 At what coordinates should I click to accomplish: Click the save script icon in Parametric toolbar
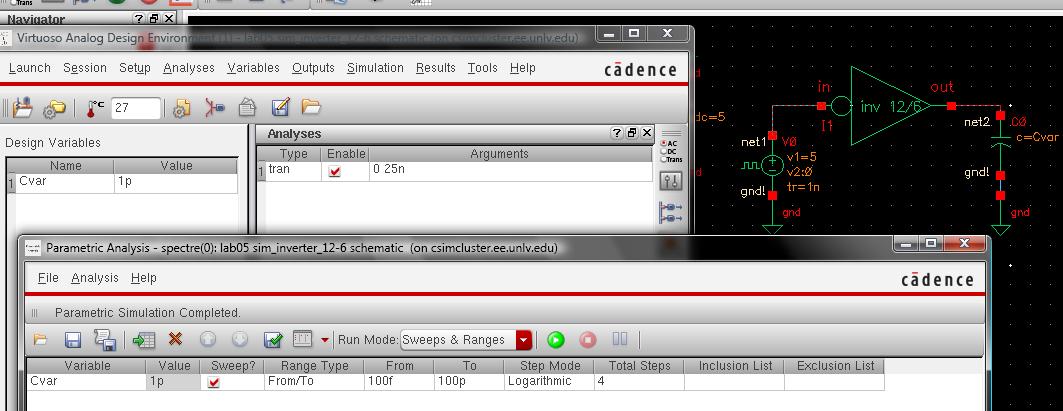104,340
